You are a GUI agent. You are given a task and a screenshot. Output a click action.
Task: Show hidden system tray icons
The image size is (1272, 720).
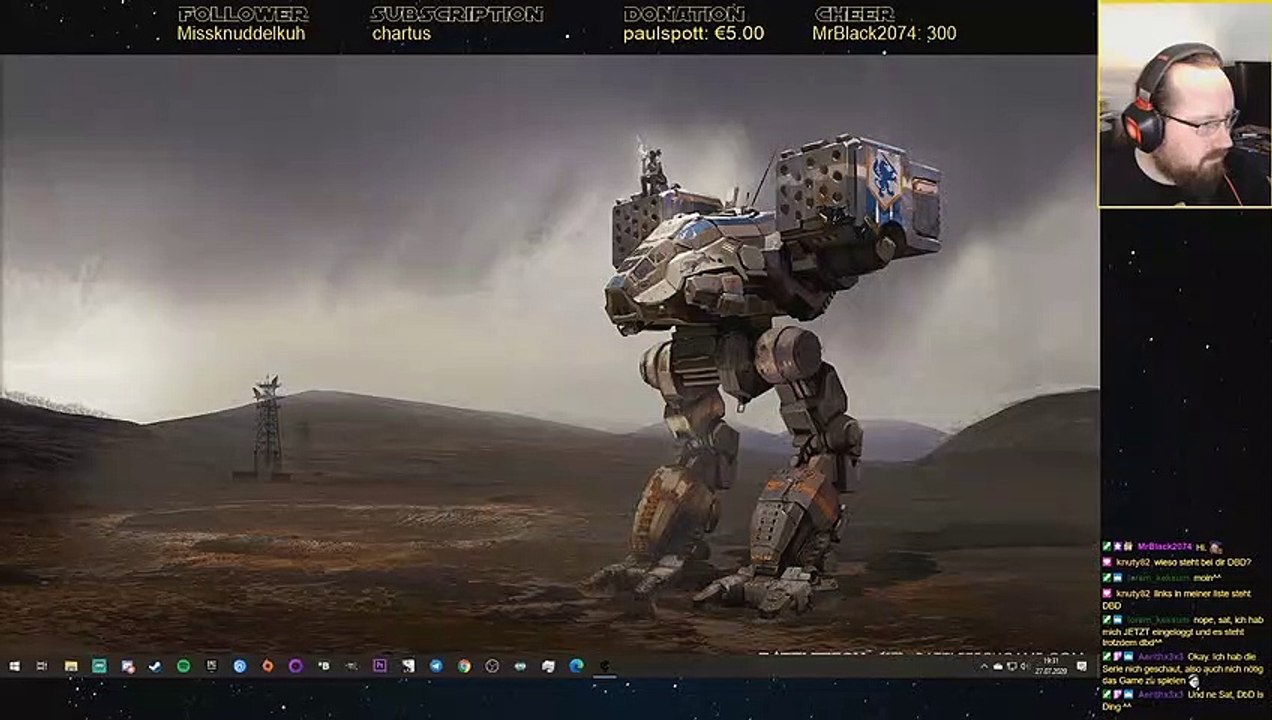point(984,667)
